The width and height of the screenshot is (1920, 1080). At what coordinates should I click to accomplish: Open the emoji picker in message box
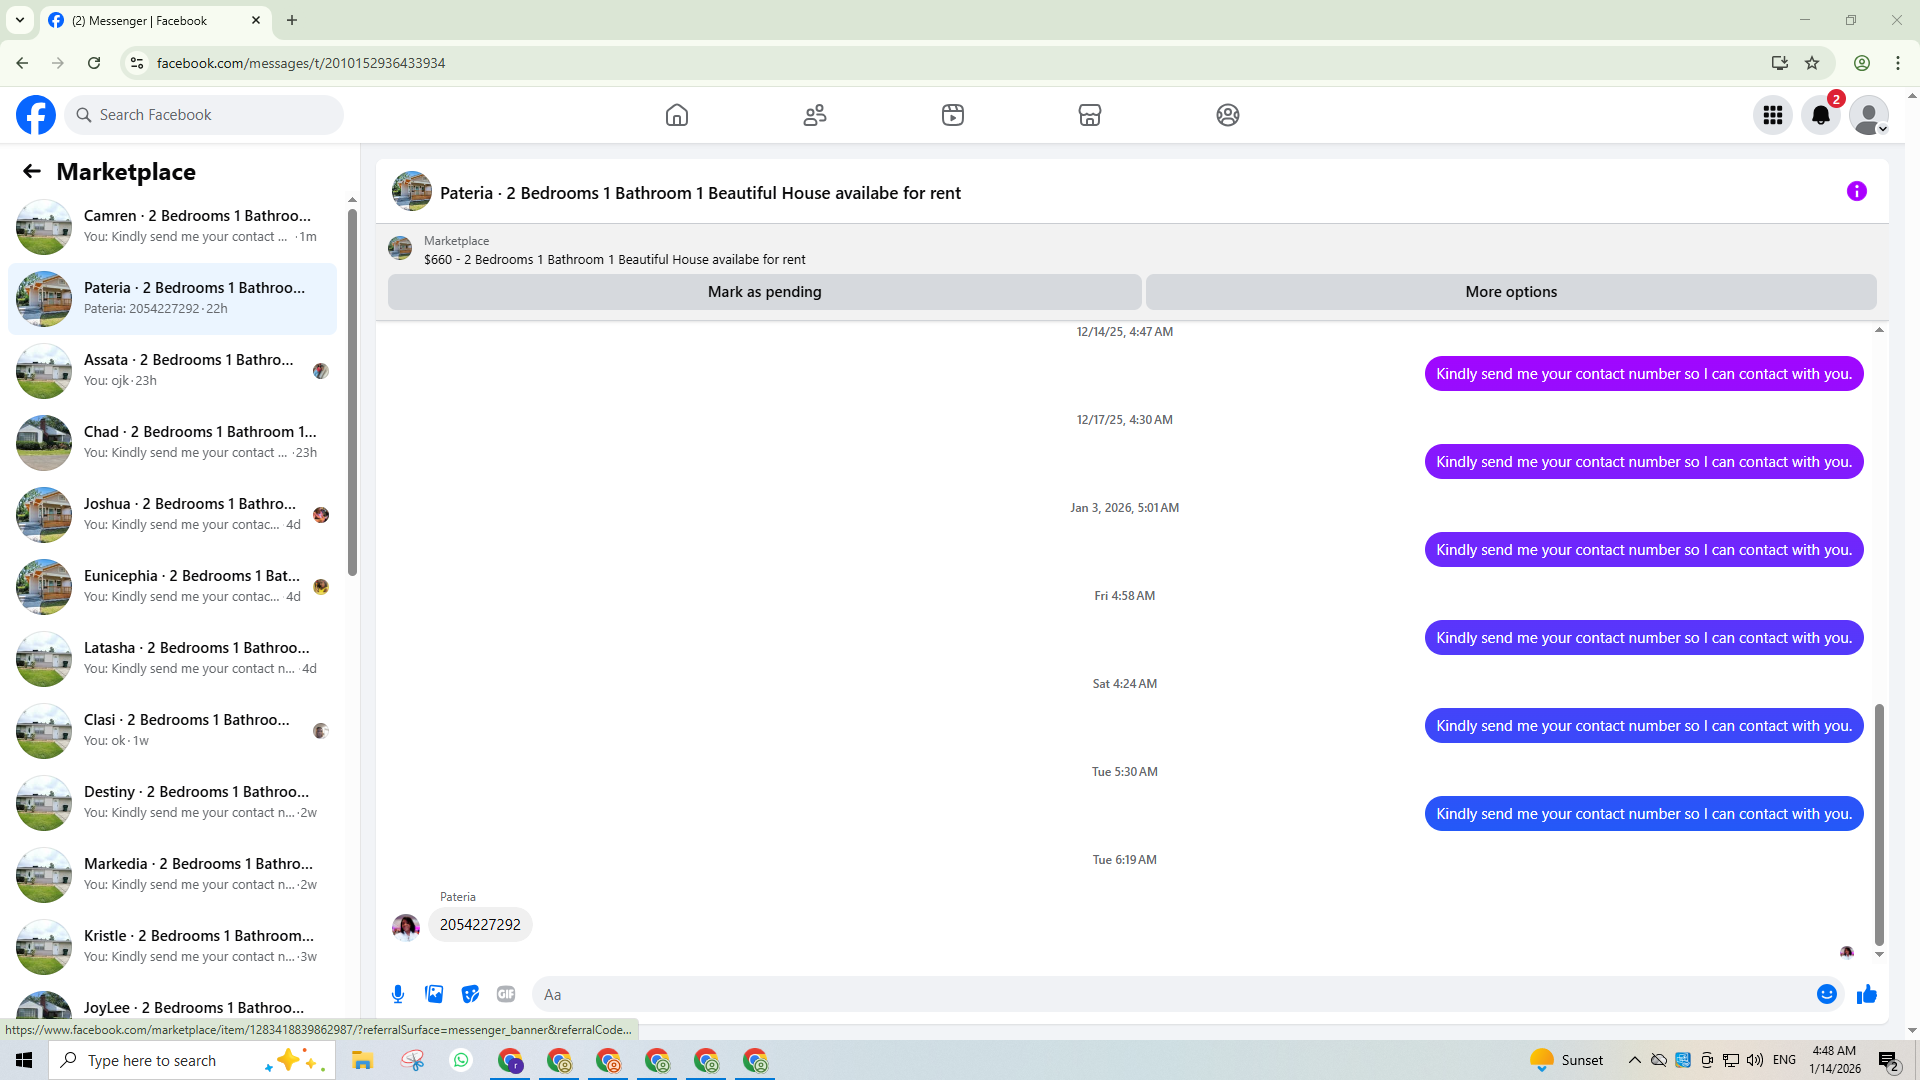click(x=1826, y=994)
